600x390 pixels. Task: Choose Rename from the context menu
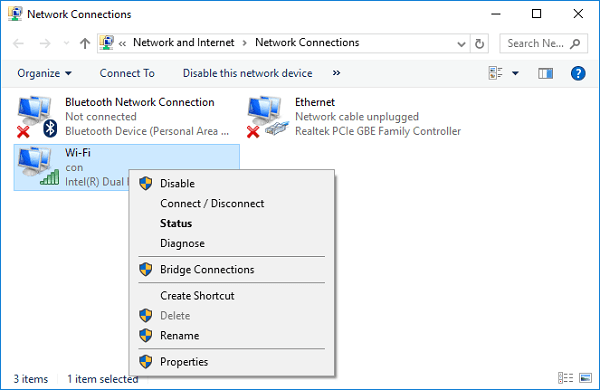tap(232, 335)
